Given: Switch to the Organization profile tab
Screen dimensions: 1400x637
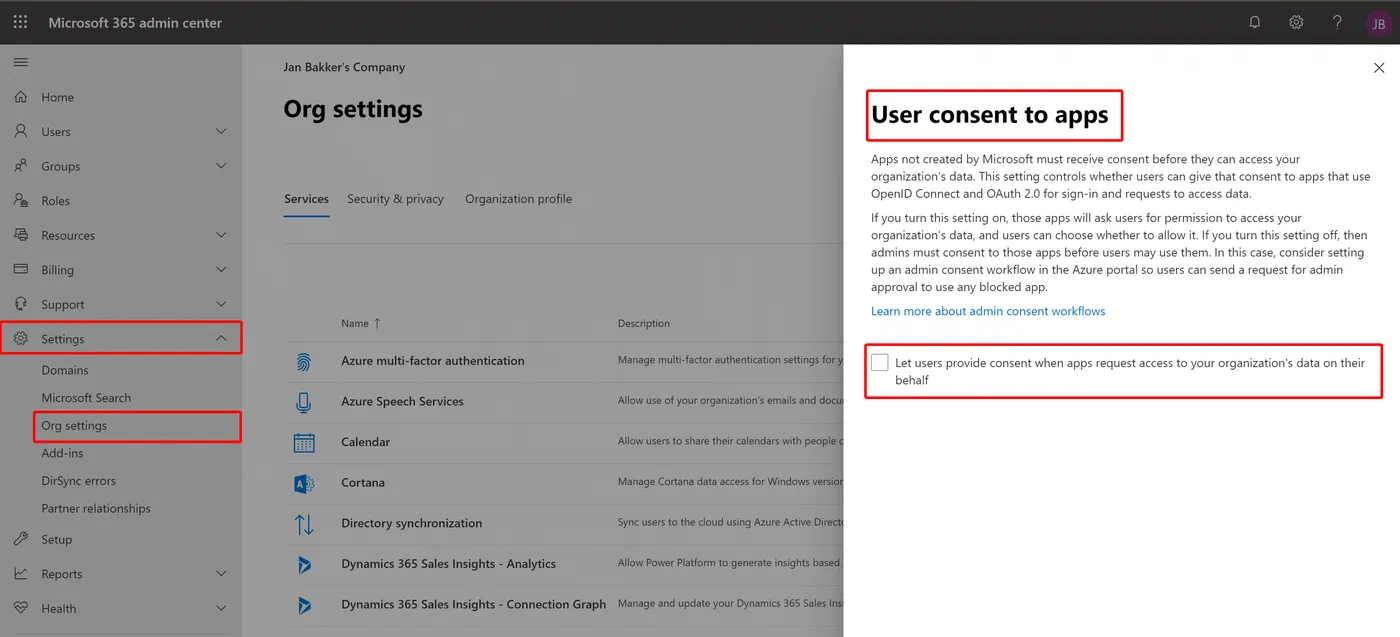Looking at the screenshot, I should [x=518, y=199].
